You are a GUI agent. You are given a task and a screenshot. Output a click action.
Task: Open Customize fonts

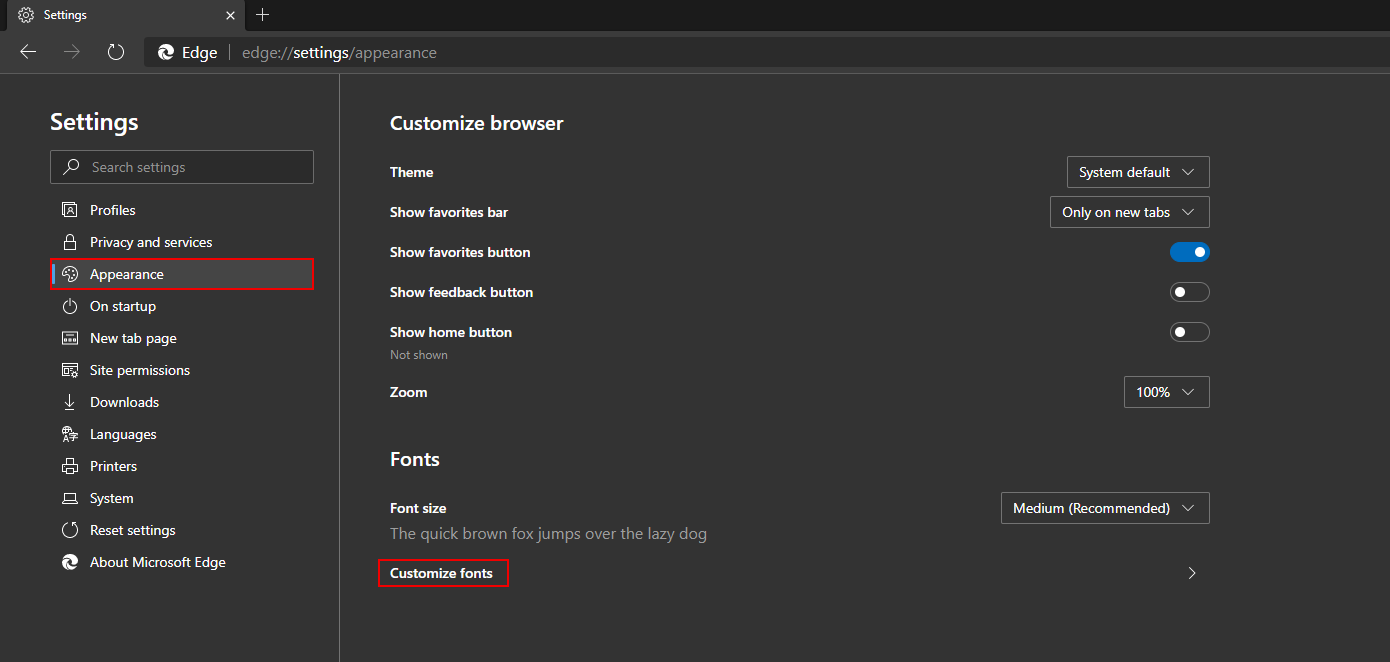click(x=441, y=573)
